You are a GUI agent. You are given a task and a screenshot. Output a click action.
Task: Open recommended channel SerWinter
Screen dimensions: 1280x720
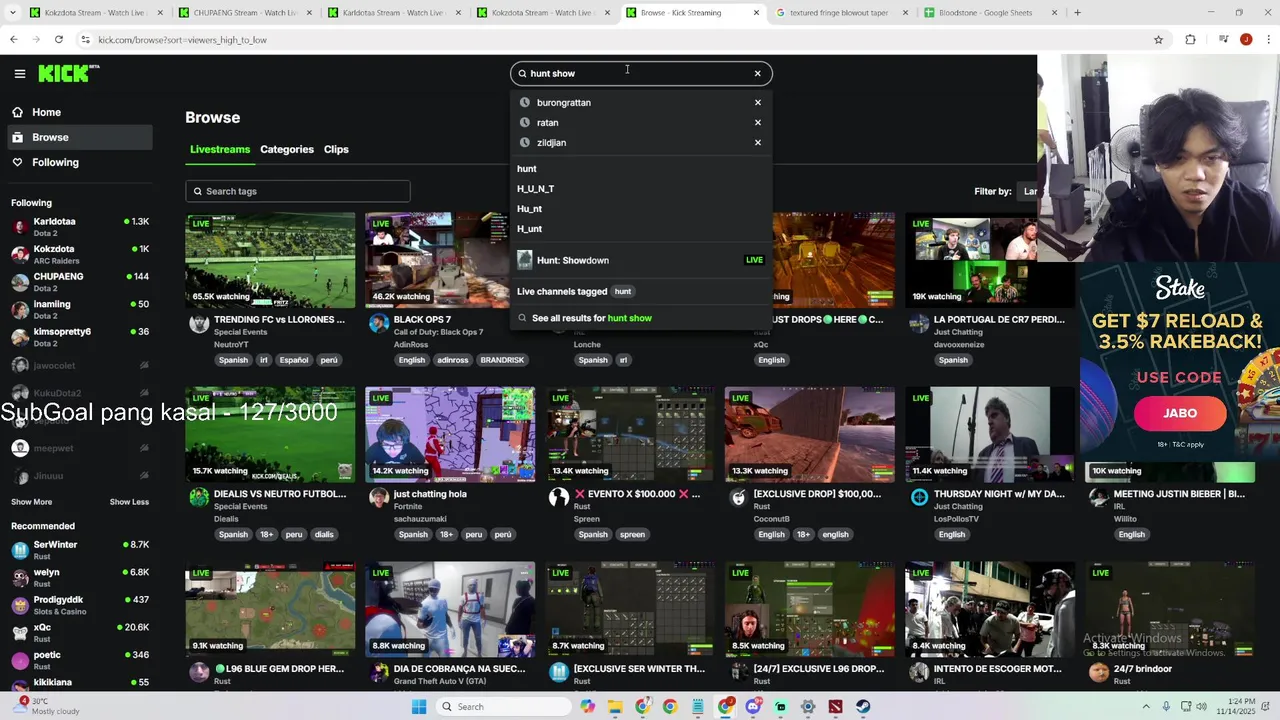[x=80, y=549]
